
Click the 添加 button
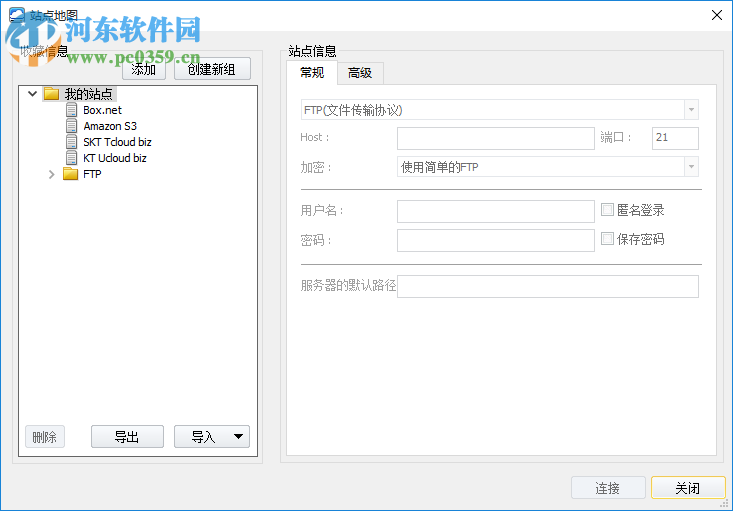click(144, 69)
